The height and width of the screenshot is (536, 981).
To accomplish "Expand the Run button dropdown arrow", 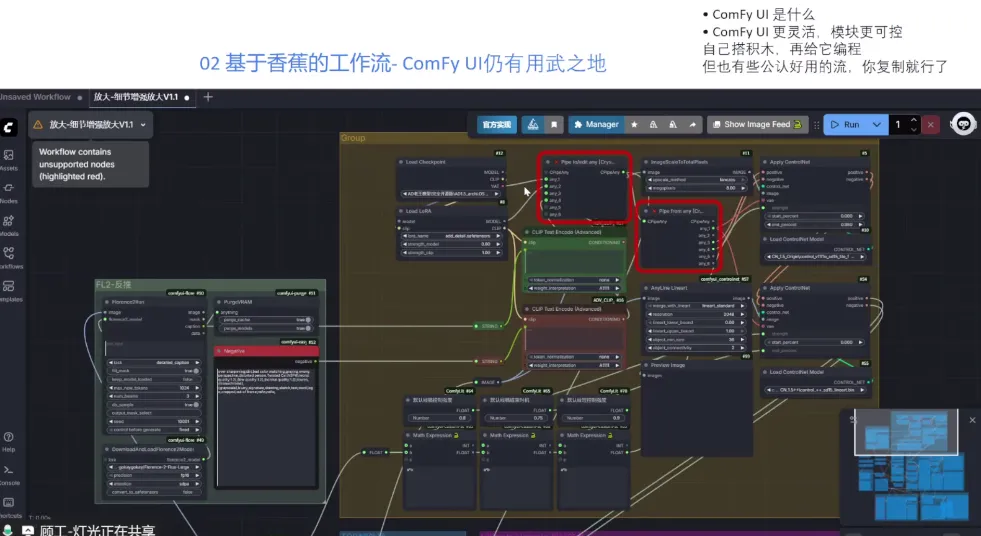I will point(877,124).
